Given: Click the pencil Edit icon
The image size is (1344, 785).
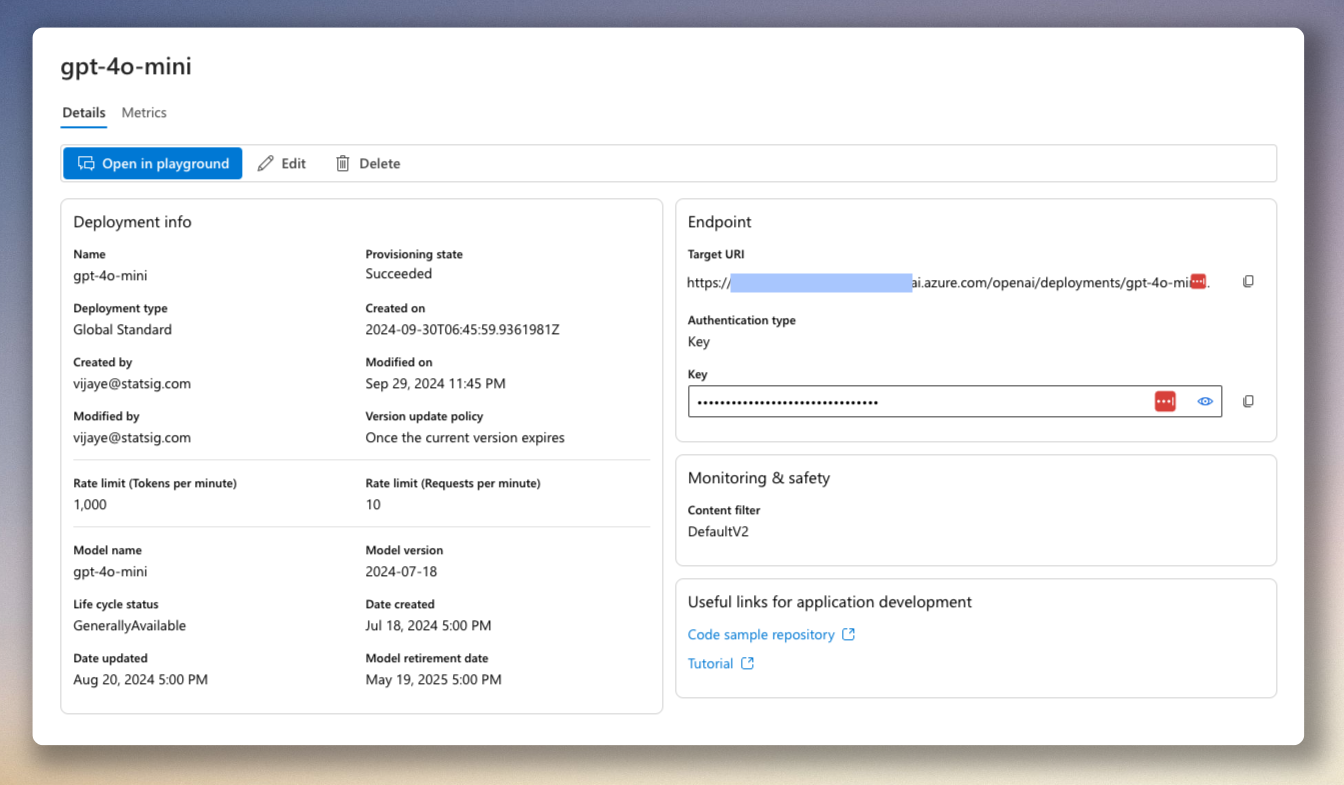Looking at the screenshot, I should point(266,162).
